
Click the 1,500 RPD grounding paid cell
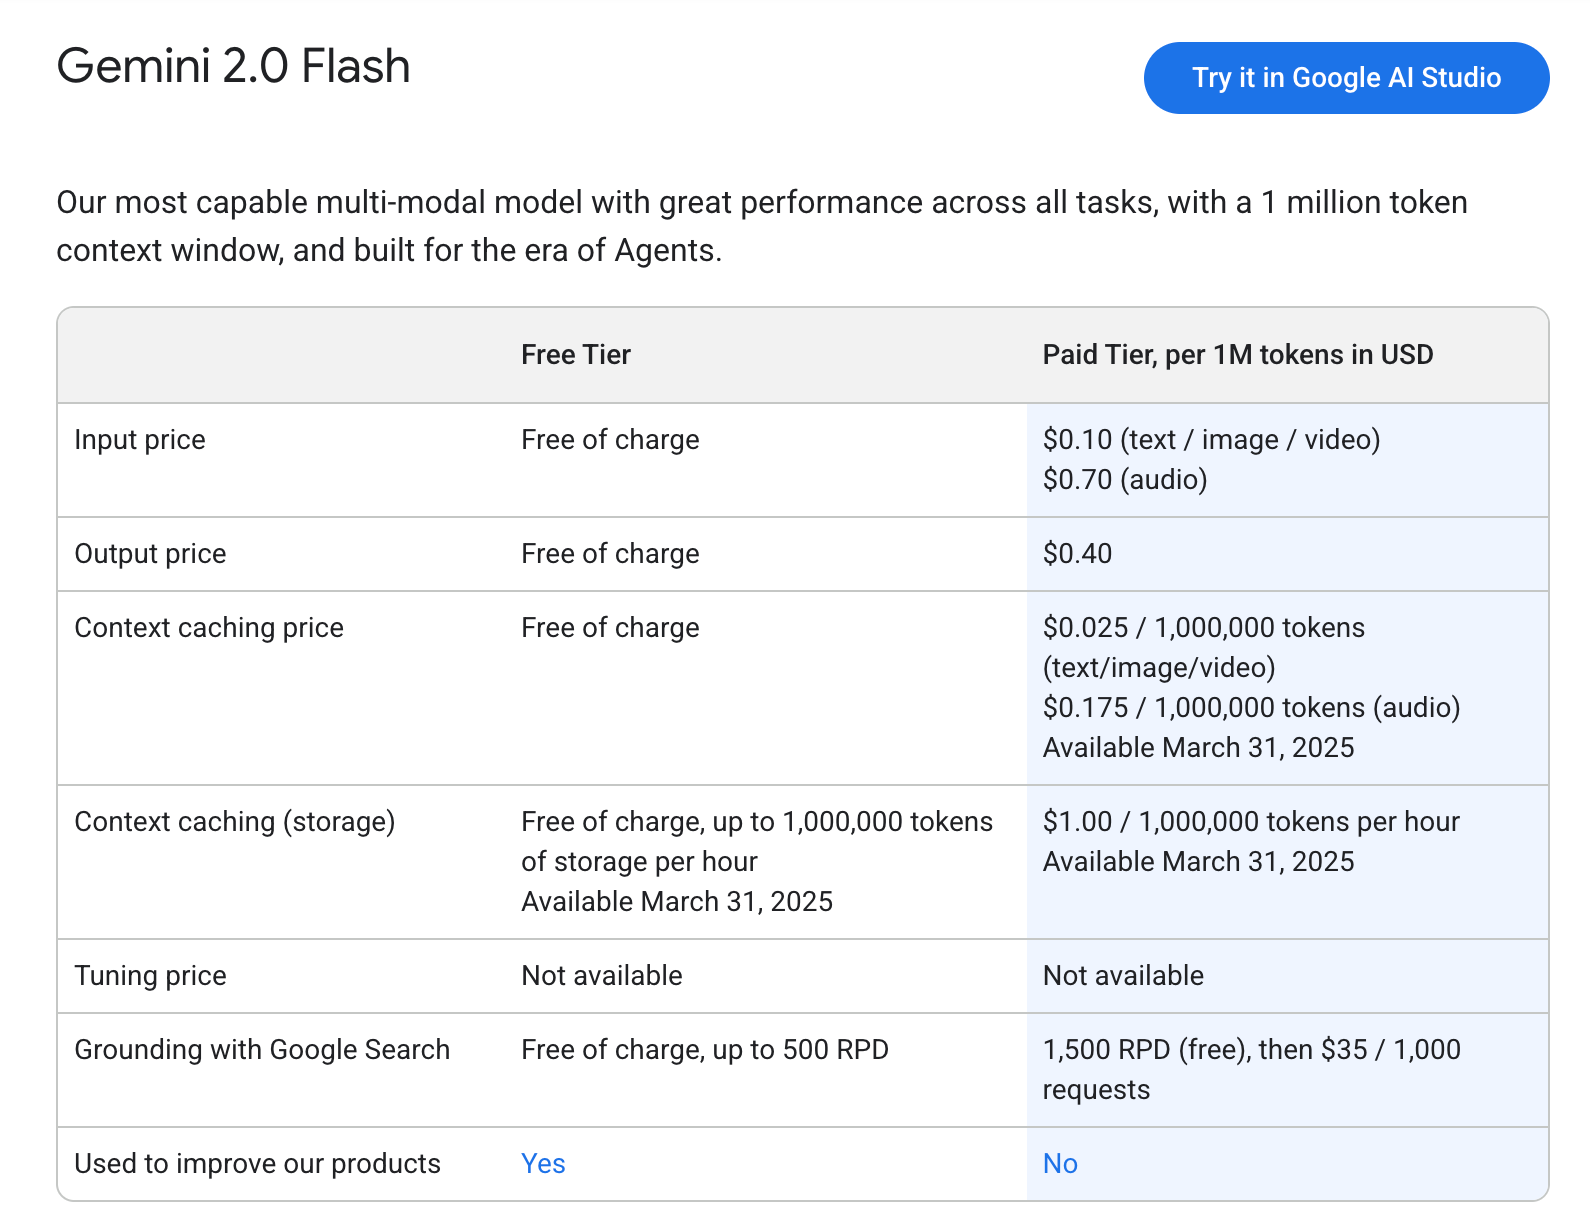click(x=1251, y=1050)
